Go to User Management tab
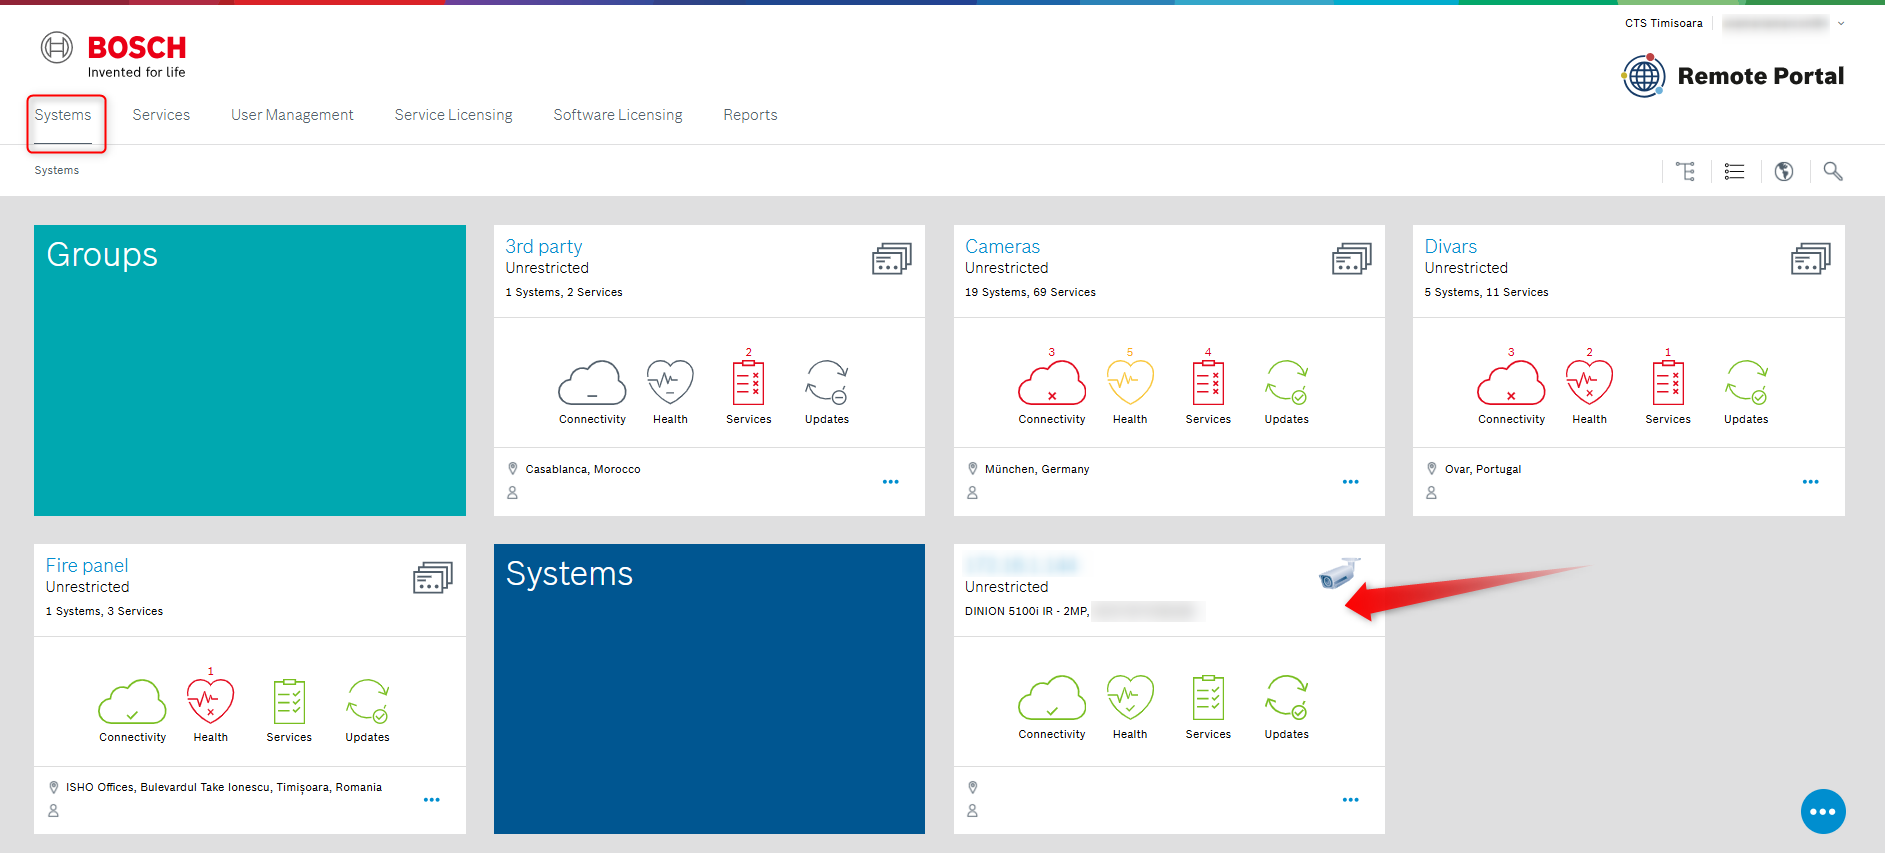Image resolution: width=1885 pixels, height=853 pixels. click(x=292, y=115)
